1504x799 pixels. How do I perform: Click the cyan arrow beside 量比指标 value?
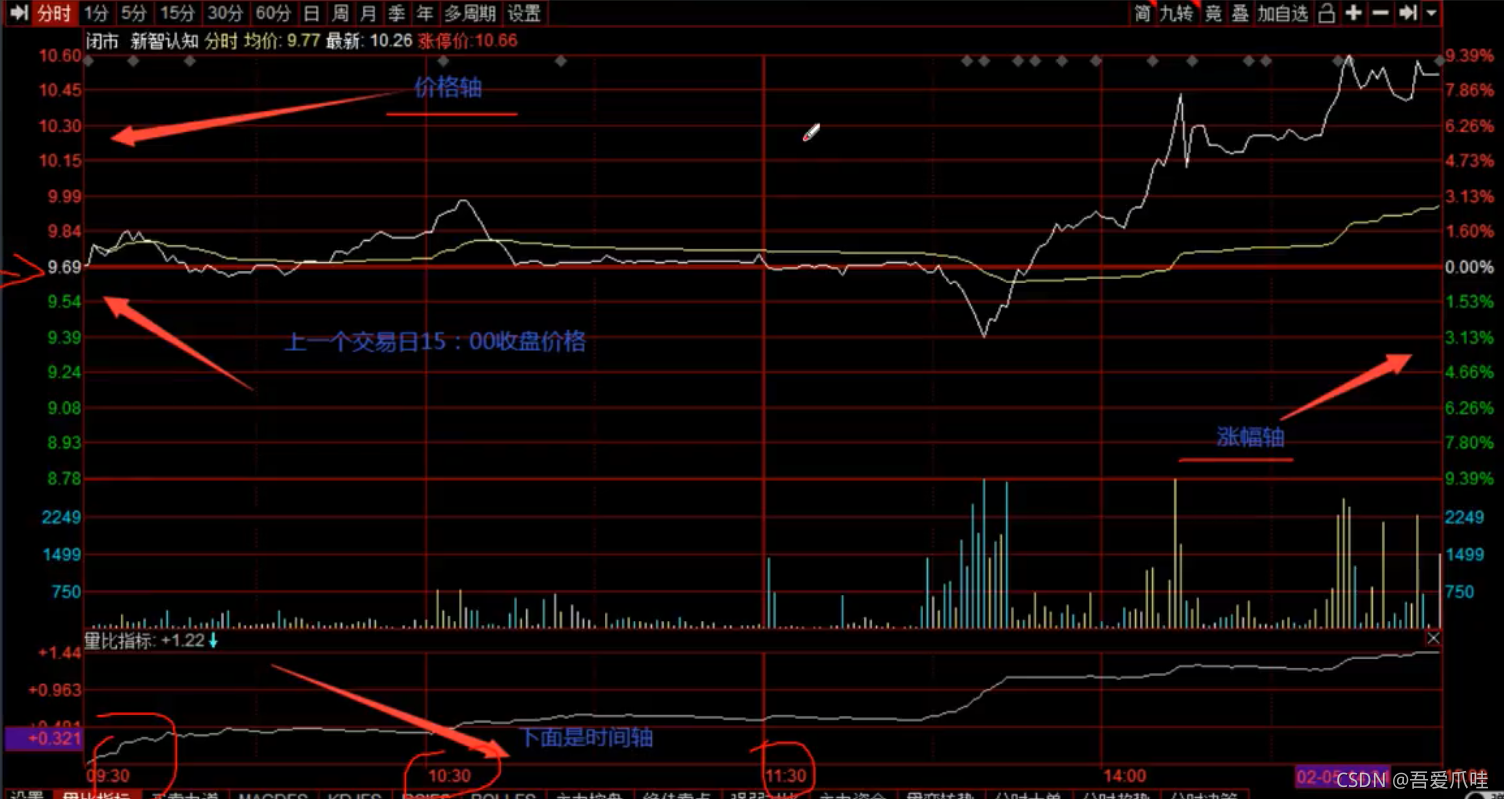pyautogui.click(x=213, y=641)
